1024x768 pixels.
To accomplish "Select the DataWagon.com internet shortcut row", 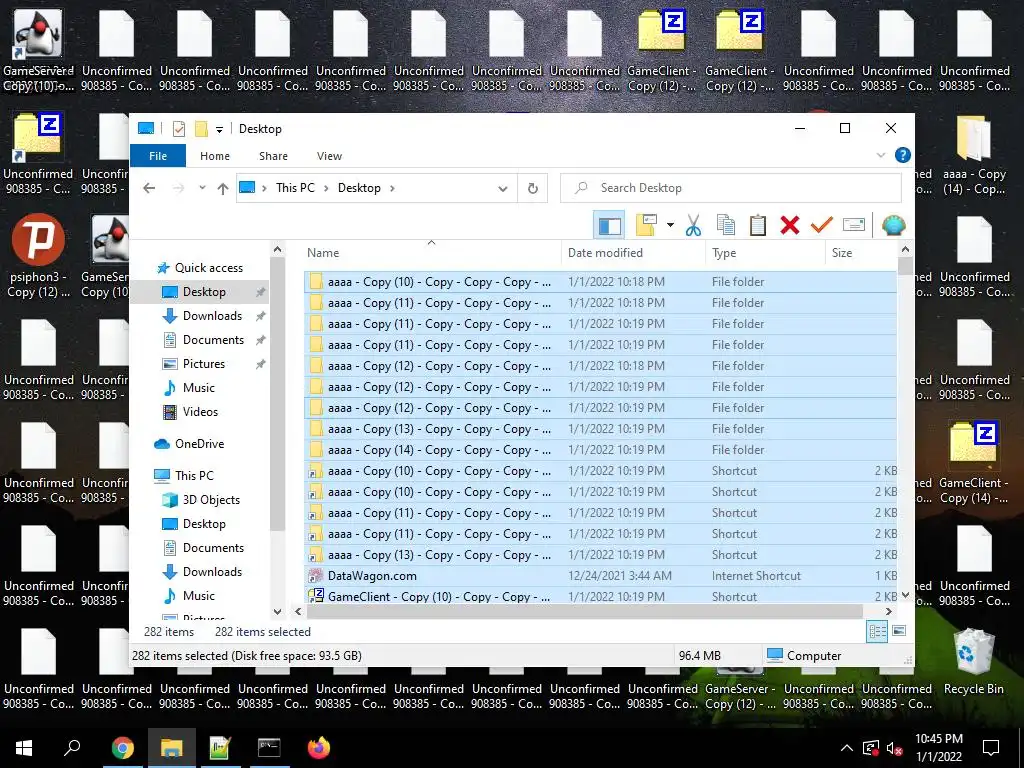I will tap(600, 576).
